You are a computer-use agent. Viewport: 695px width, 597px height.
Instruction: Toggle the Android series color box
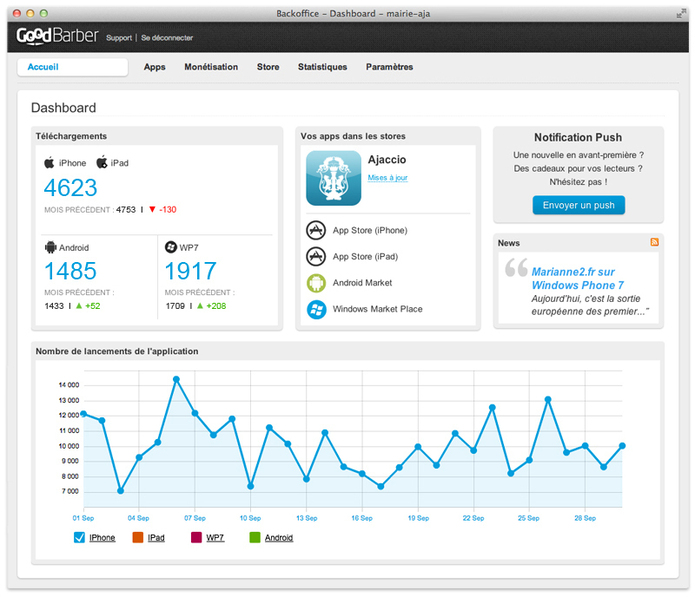coord(254,538)
